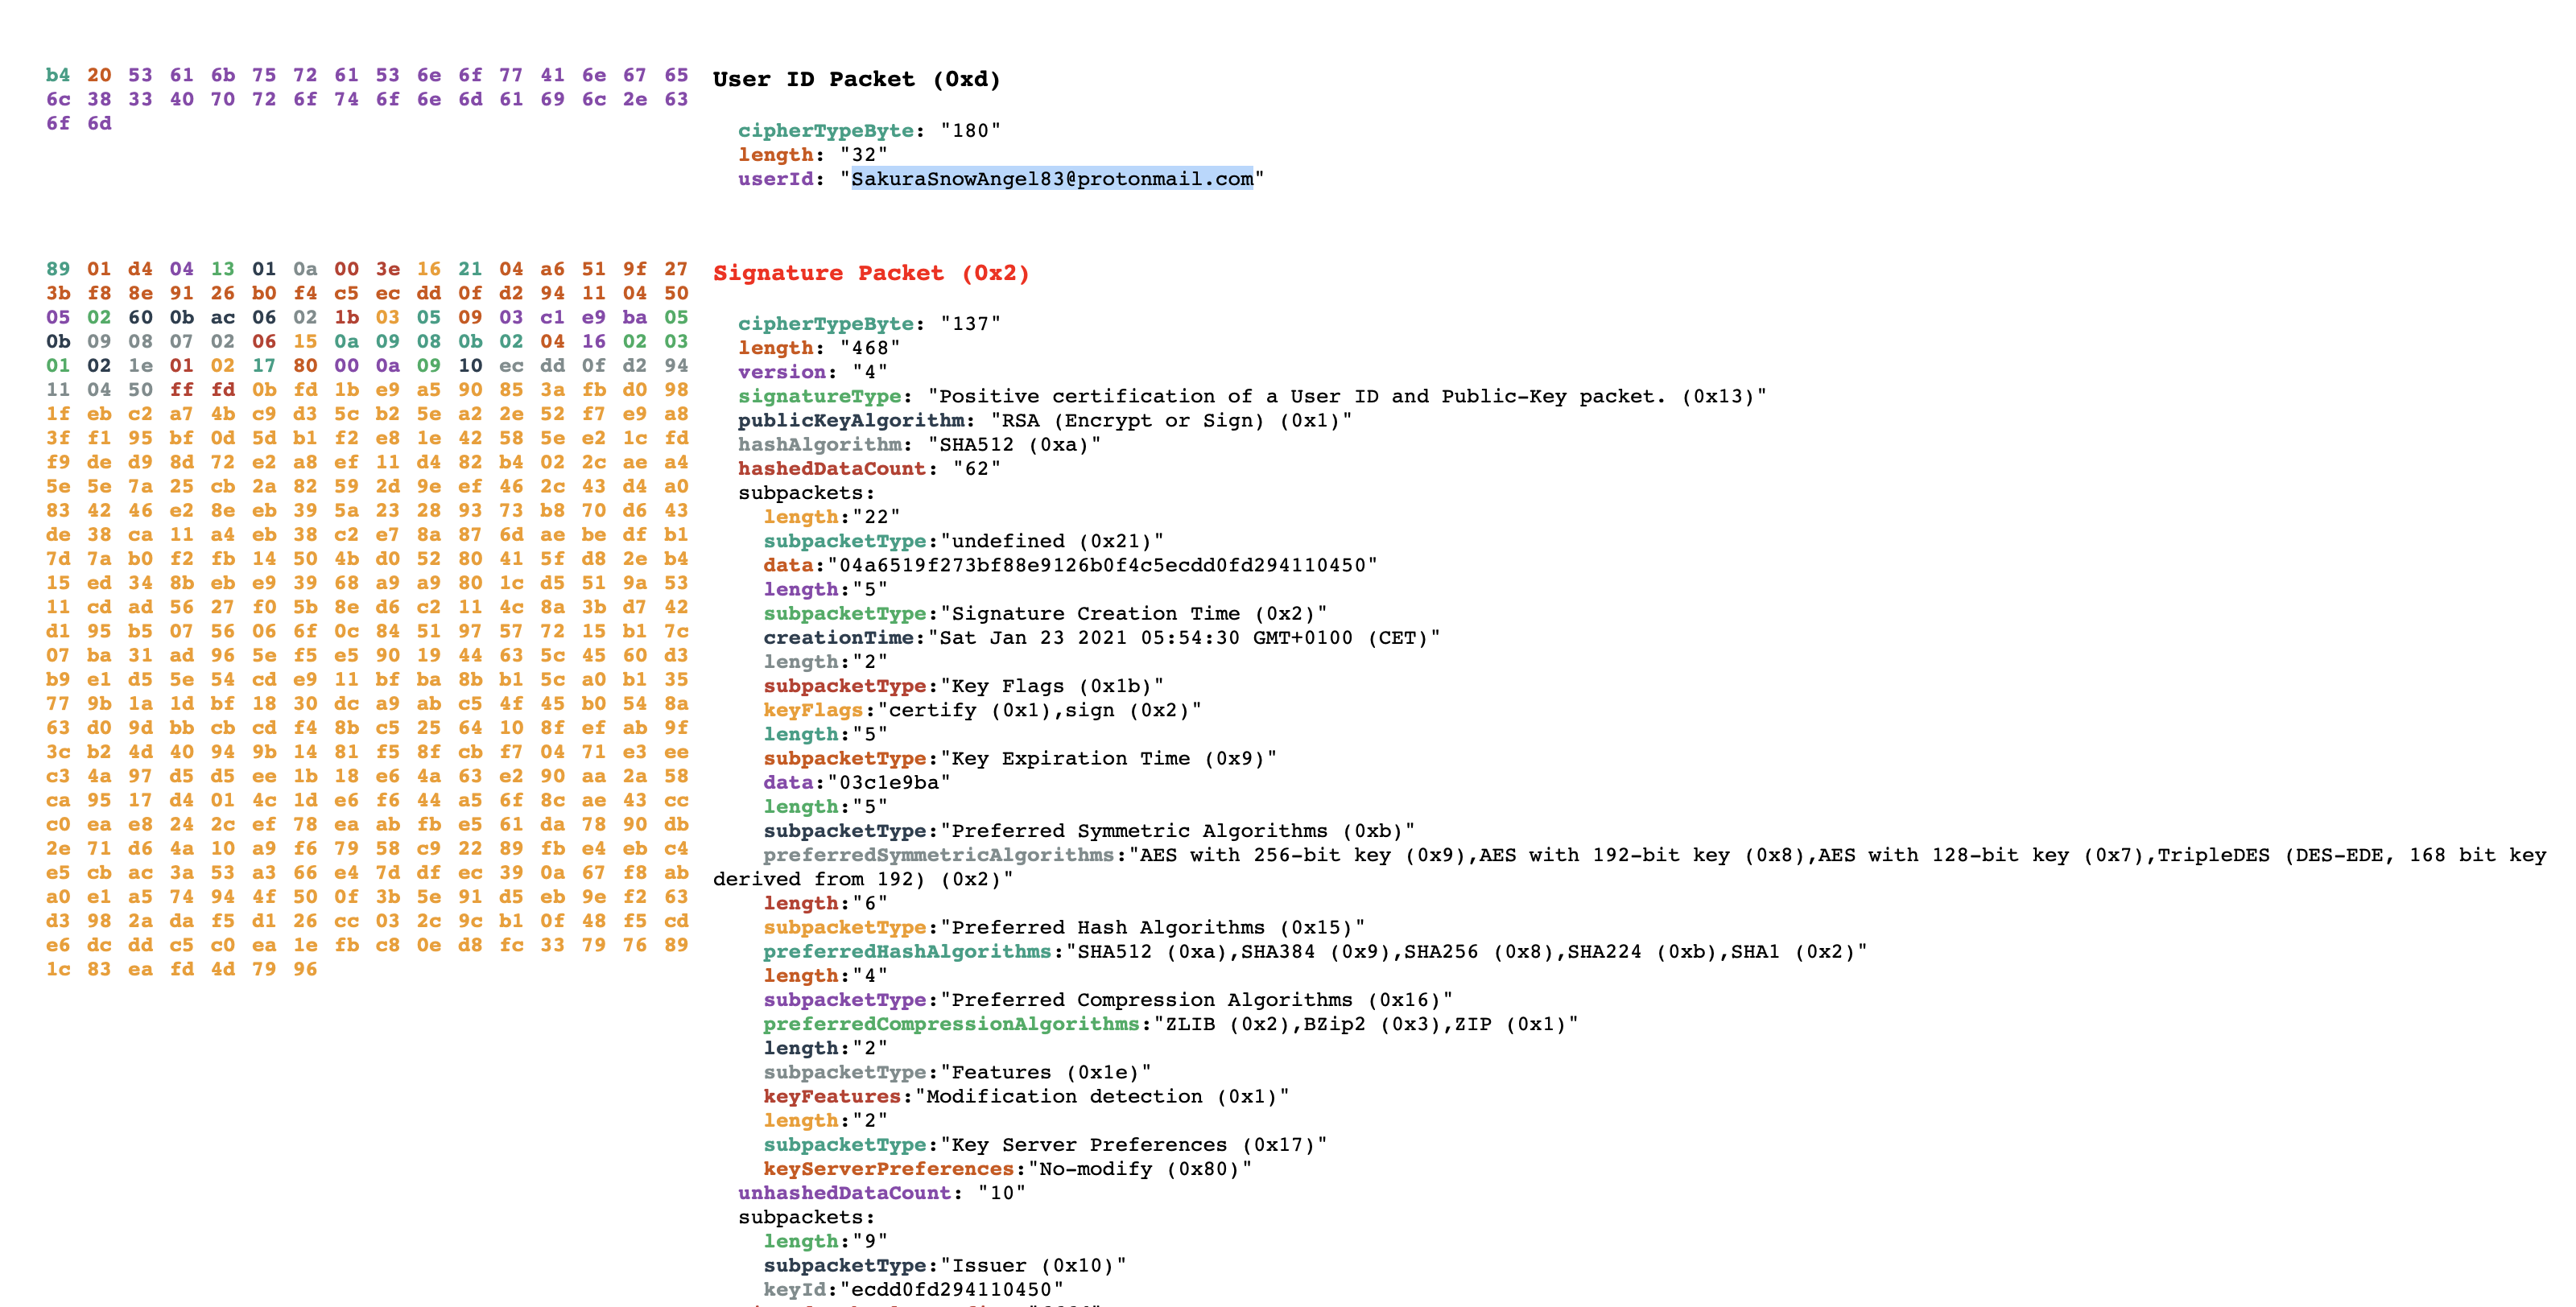Screen dimensions: 2576x1307
Task: Click the subpacket length "22" line
Action: coord(832,516)
